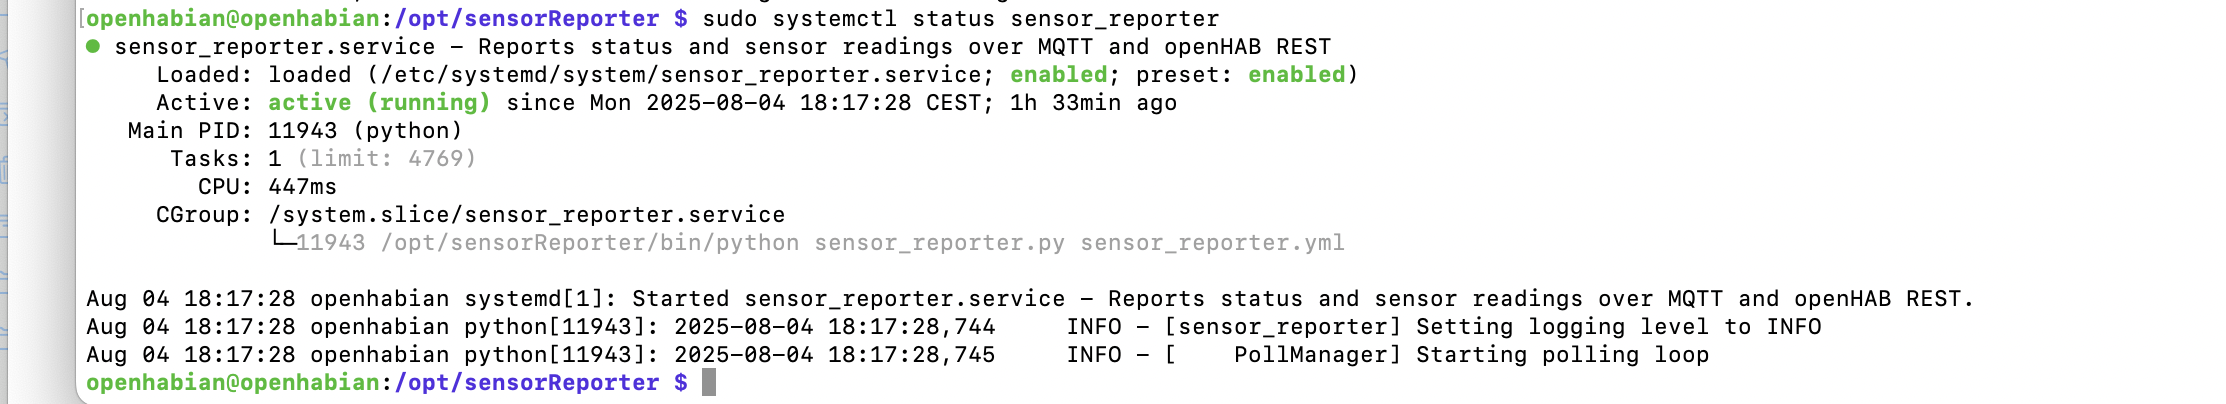Click the grey '/opt/sensorReporter/bin/python' process path
The width and height of the screenshot is (2226, 404).
coord(590,243)
